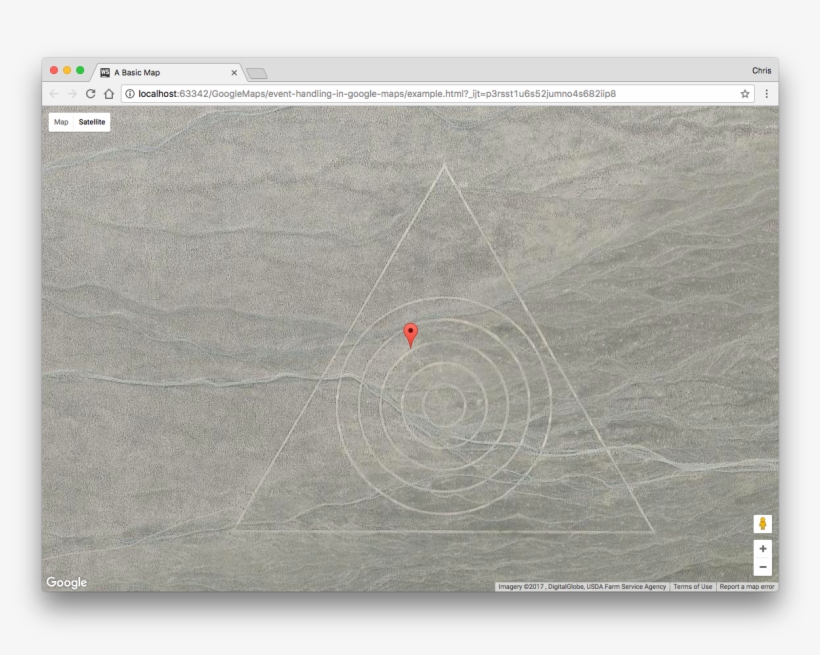Screen dimensions: 820x655
Task: Open the Chrome three-dot menu
Action: 767,94
